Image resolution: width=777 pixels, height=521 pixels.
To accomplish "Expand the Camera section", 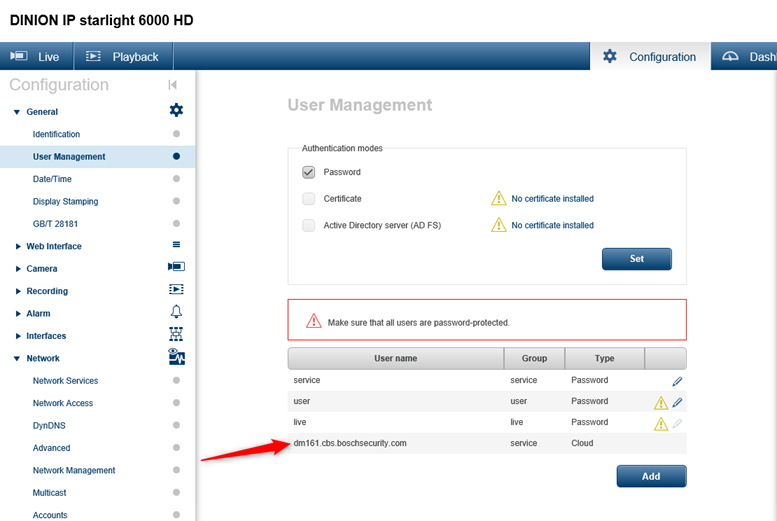I will tap(18, 269).
